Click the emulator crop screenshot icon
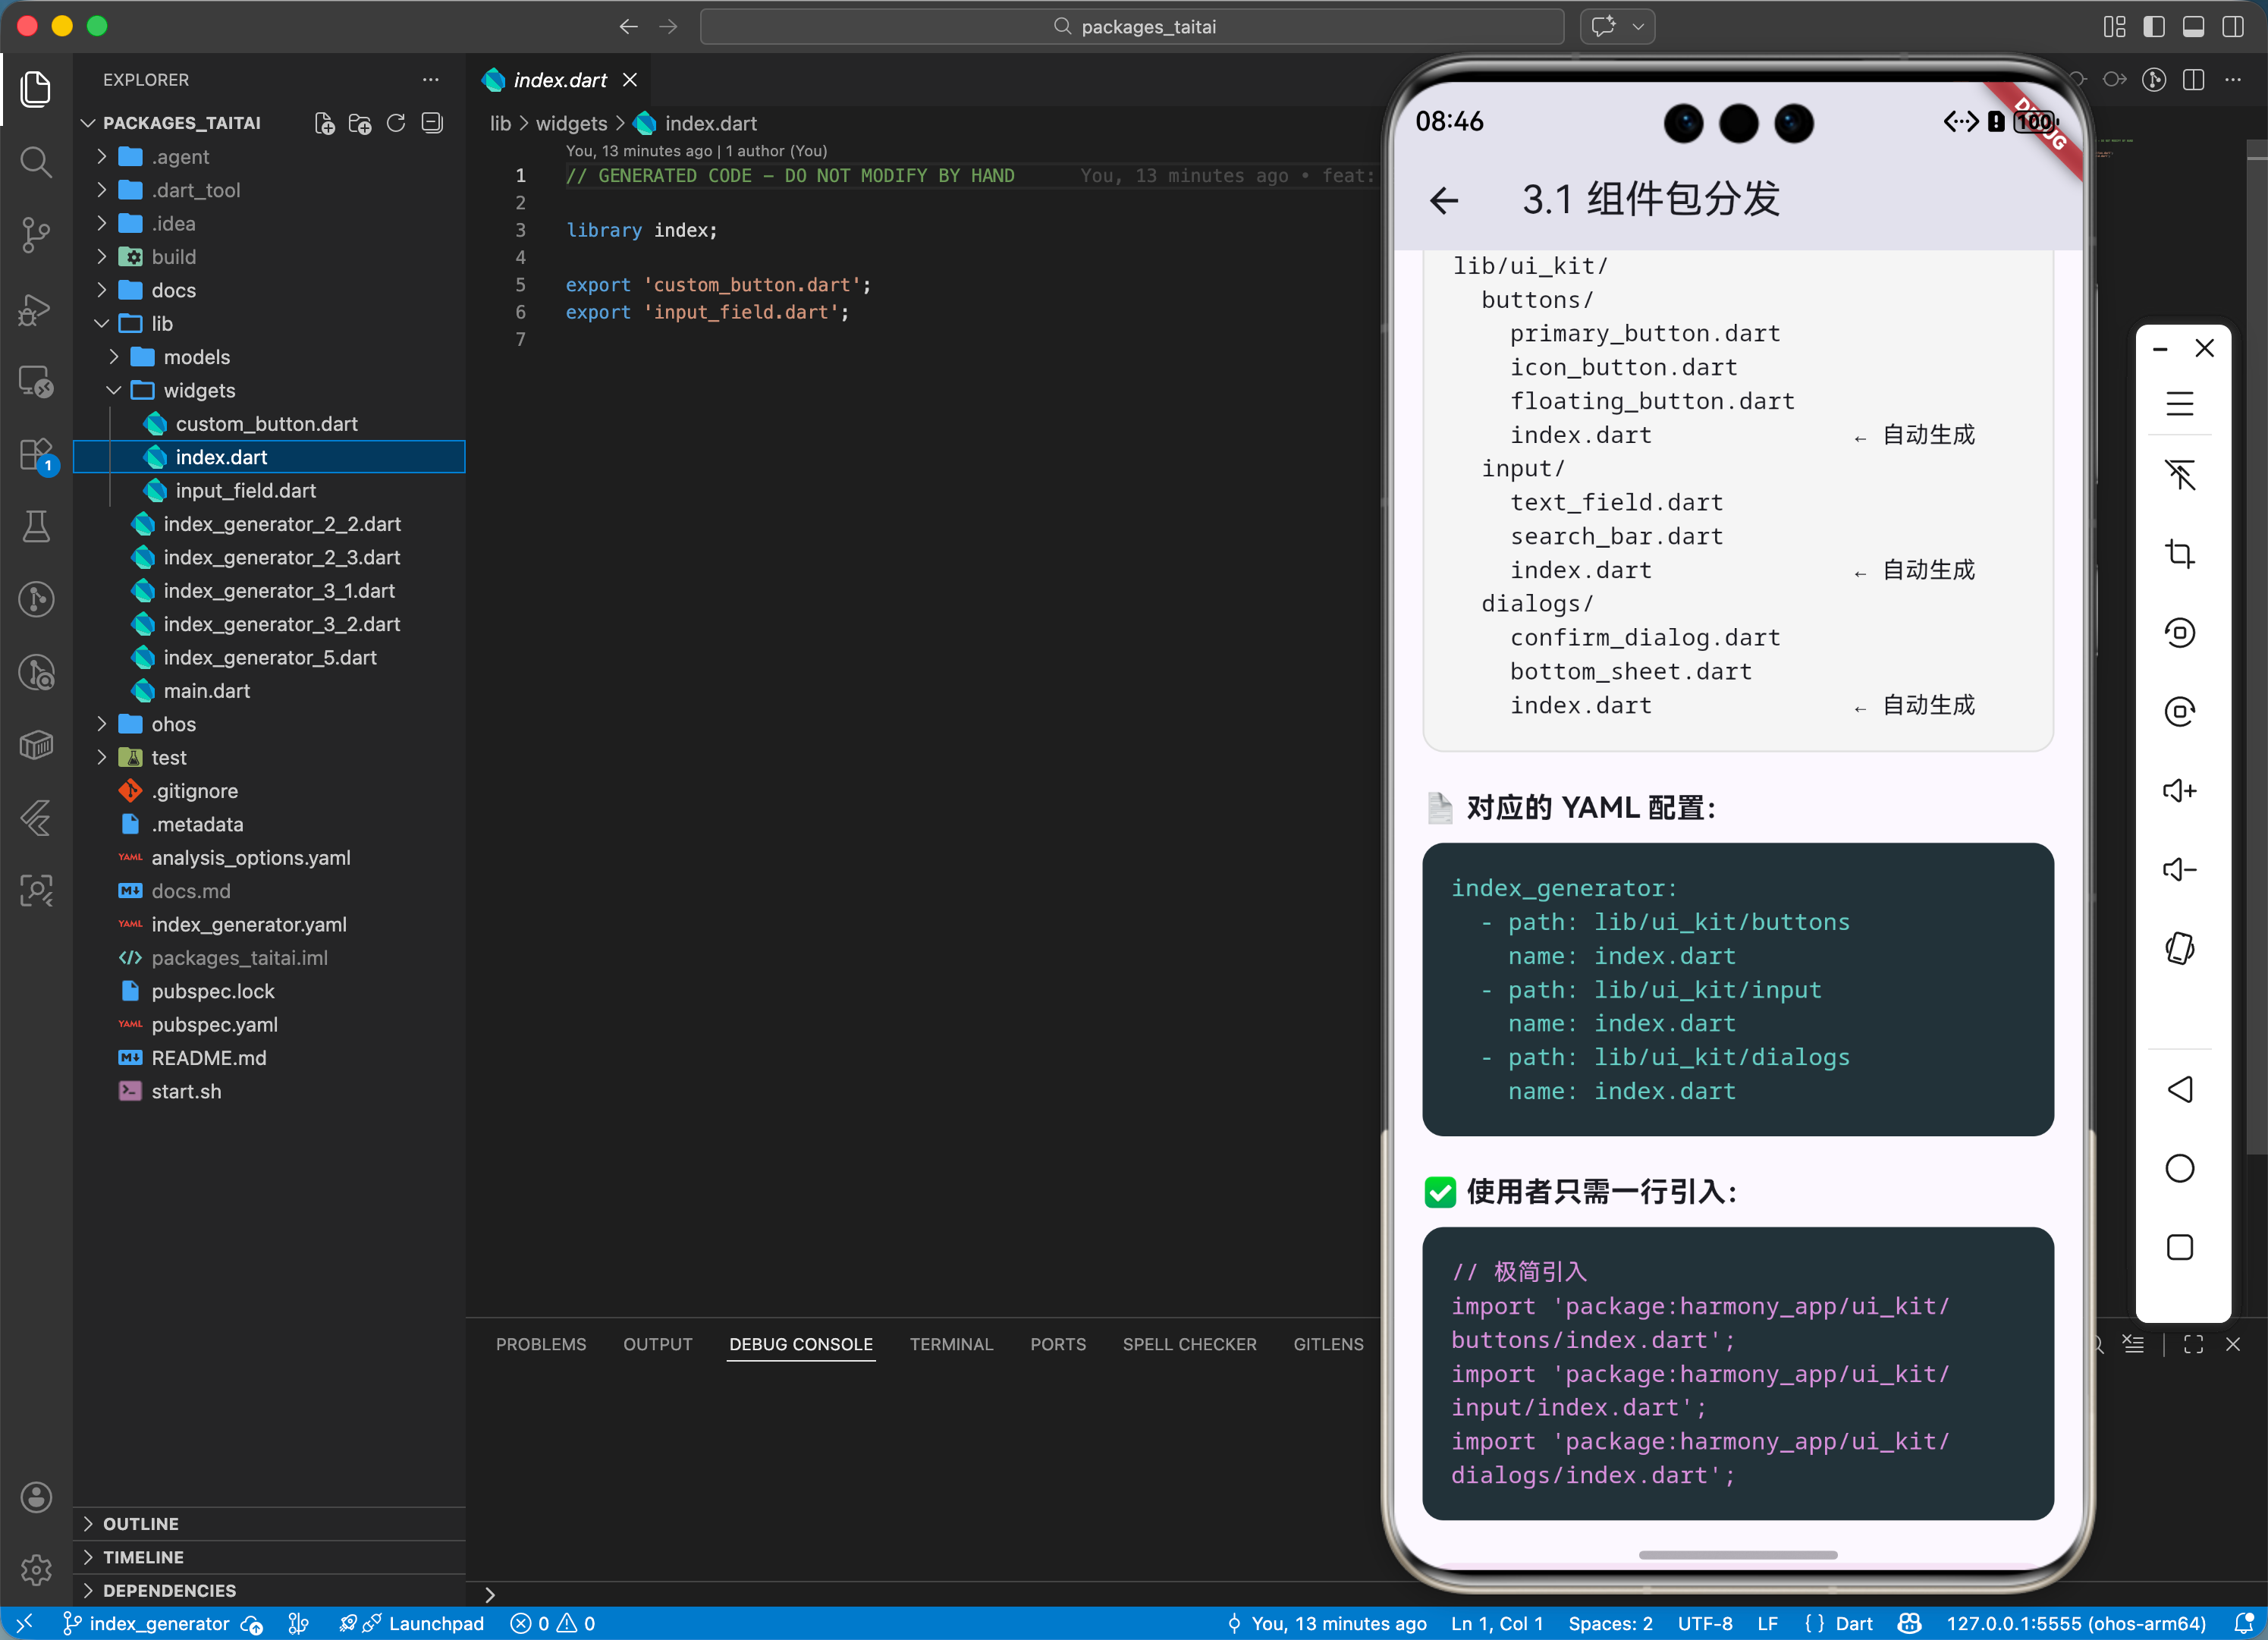This screenshot has width=2268, height=1640. (2179, 553)
